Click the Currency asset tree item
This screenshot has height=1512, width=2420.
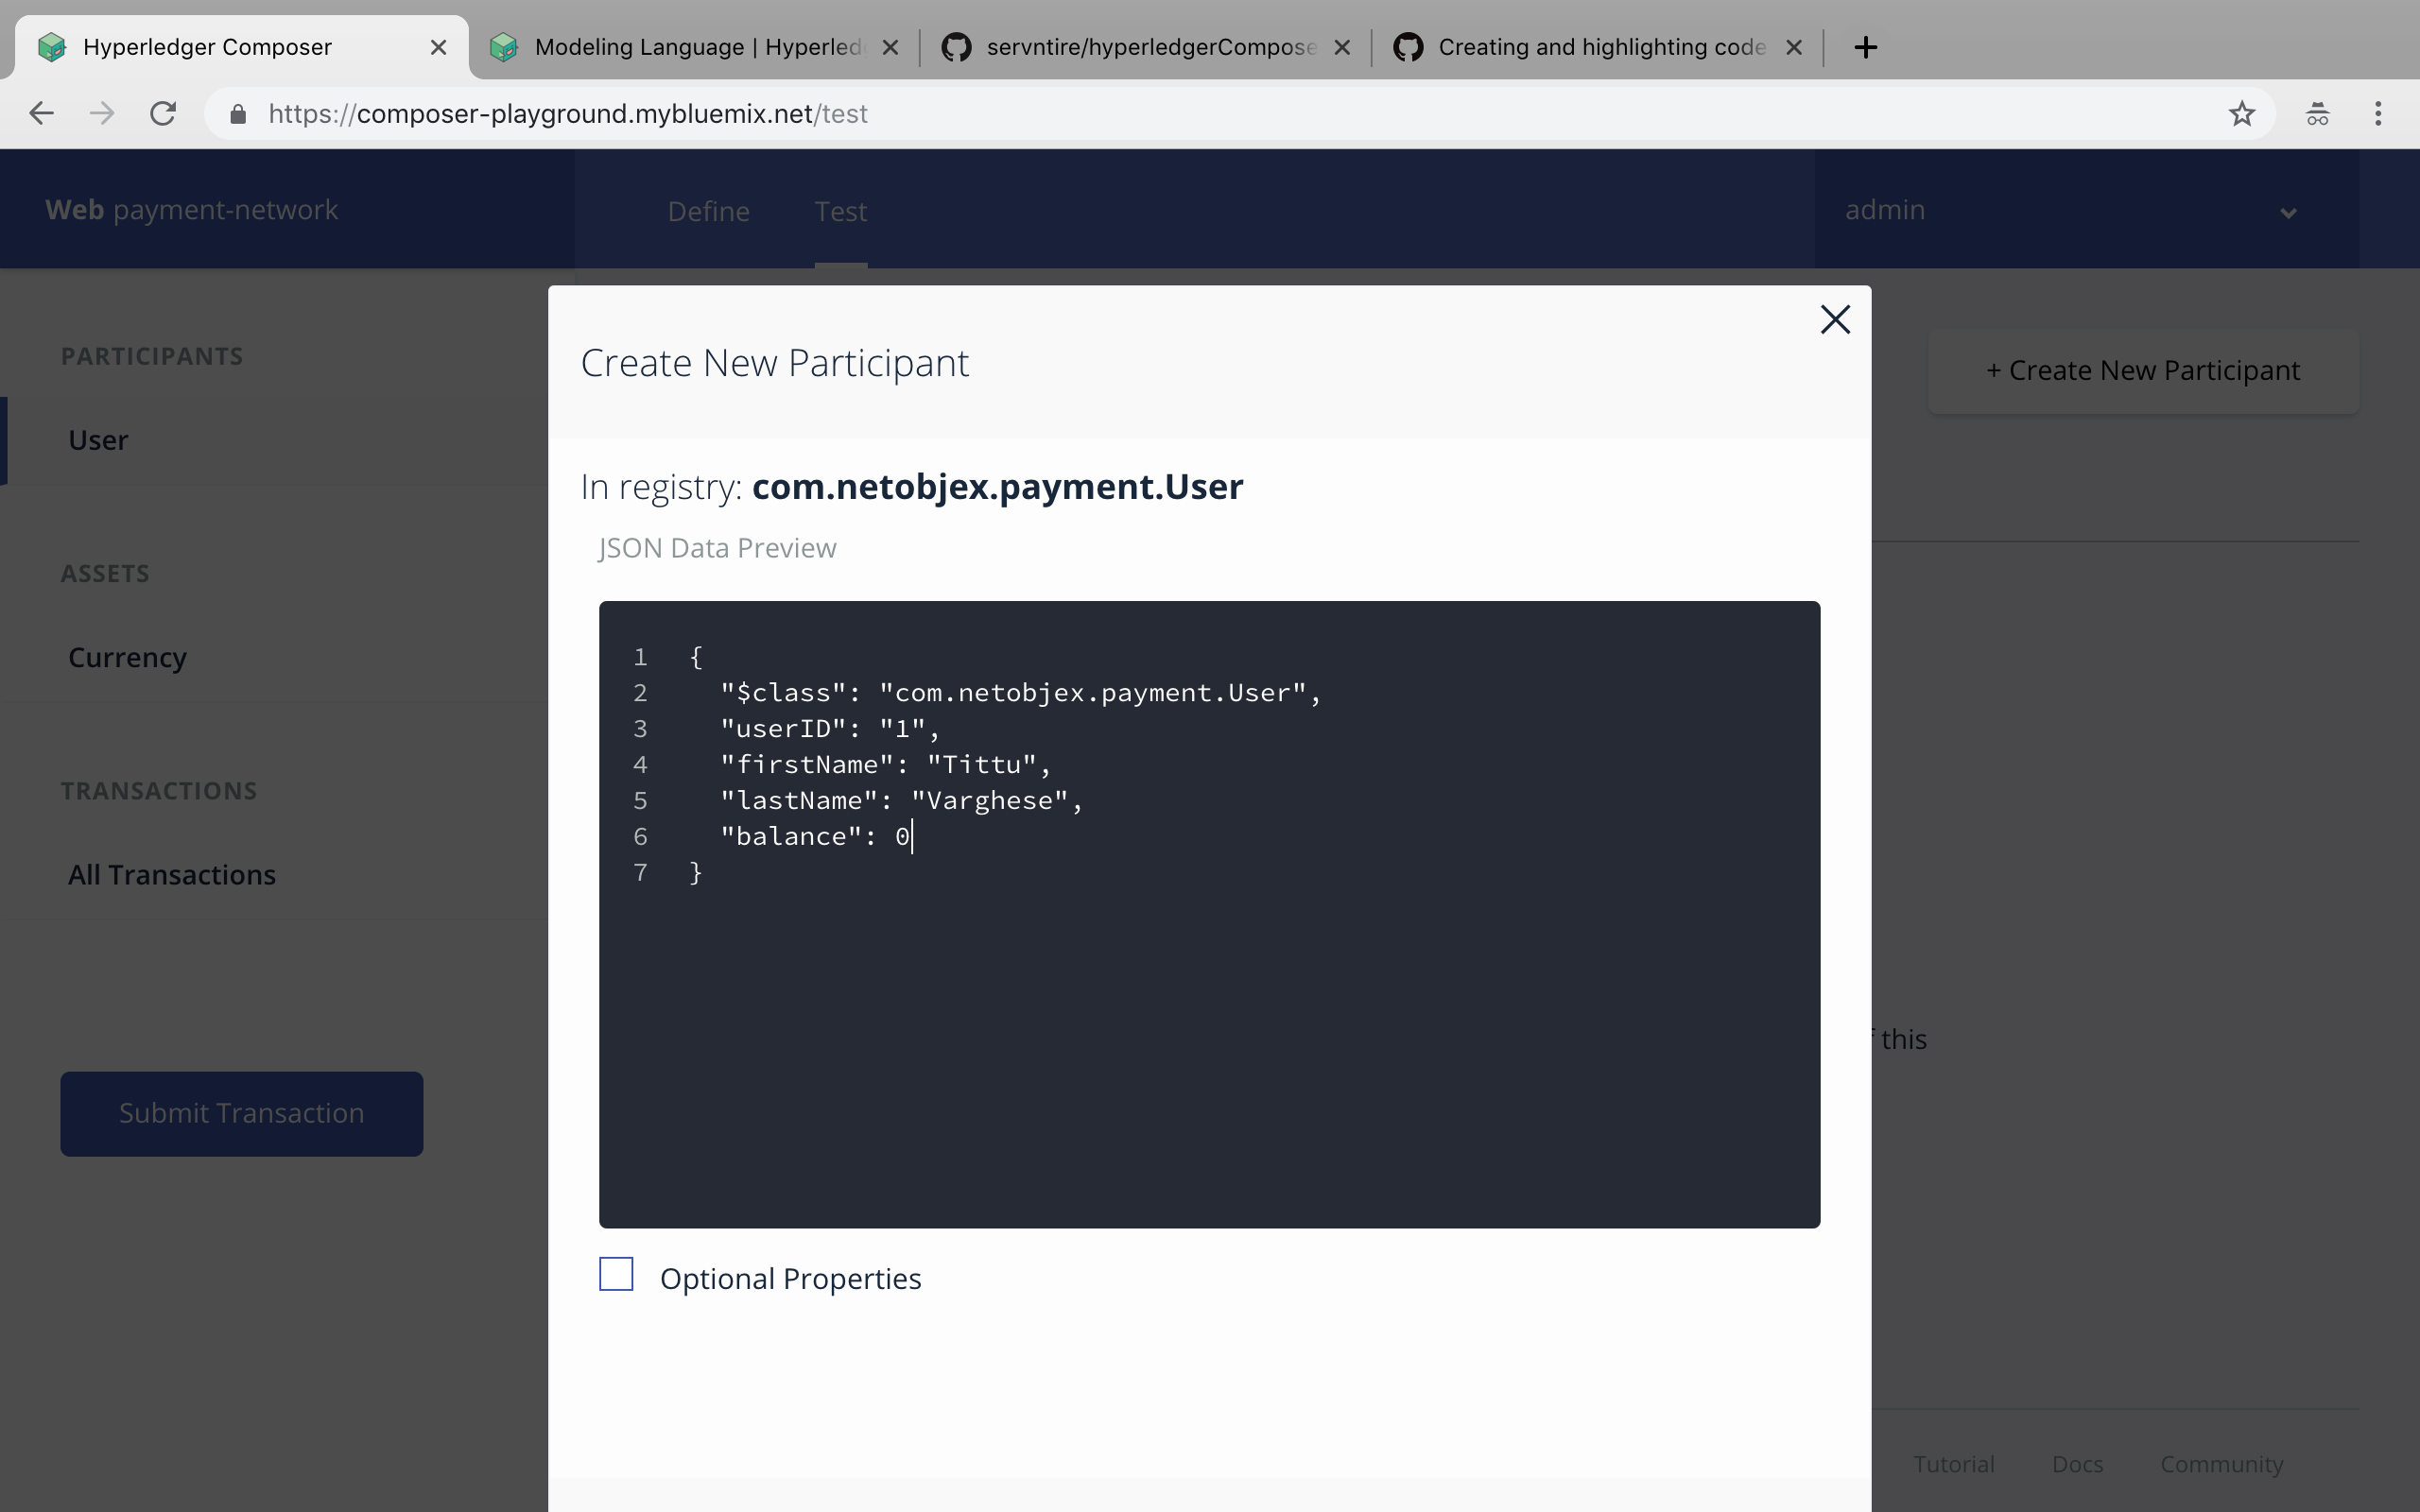tap(128, 657)
